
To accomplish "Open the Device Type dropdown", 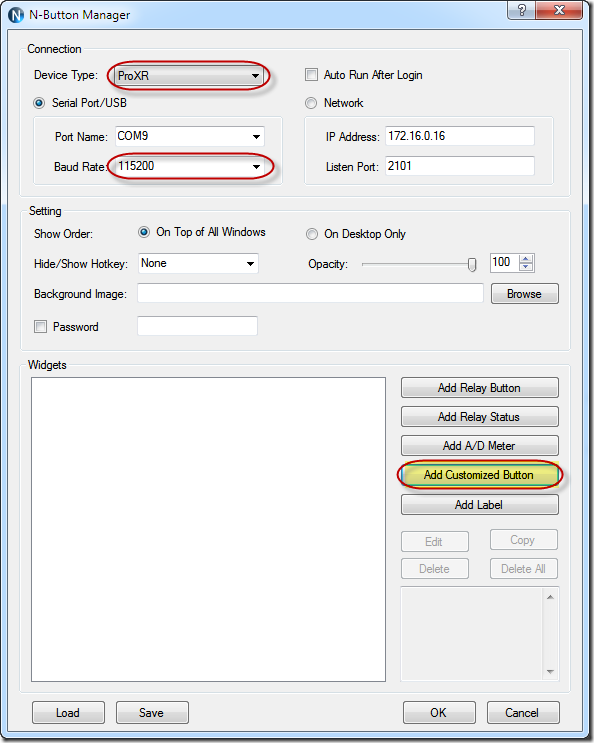I will point(189,76).
